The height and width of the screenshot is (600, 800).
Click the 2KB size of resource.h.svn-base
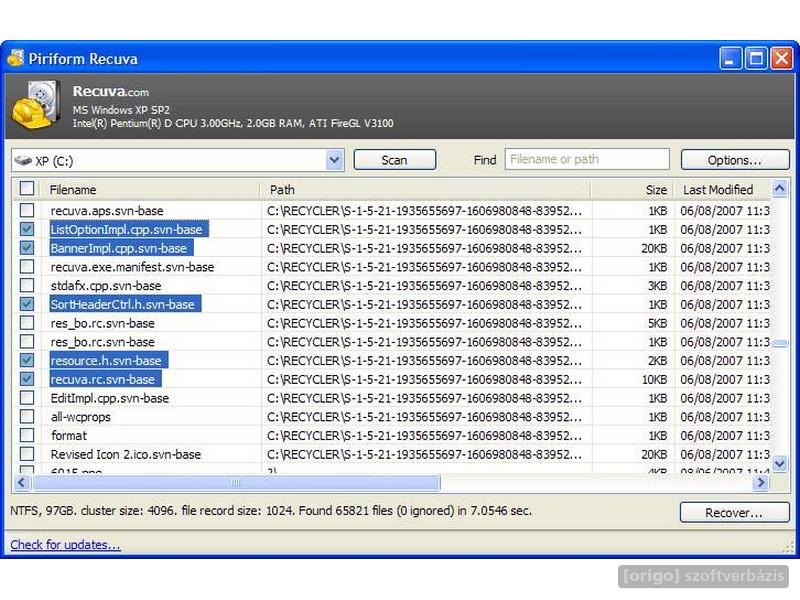657,361
